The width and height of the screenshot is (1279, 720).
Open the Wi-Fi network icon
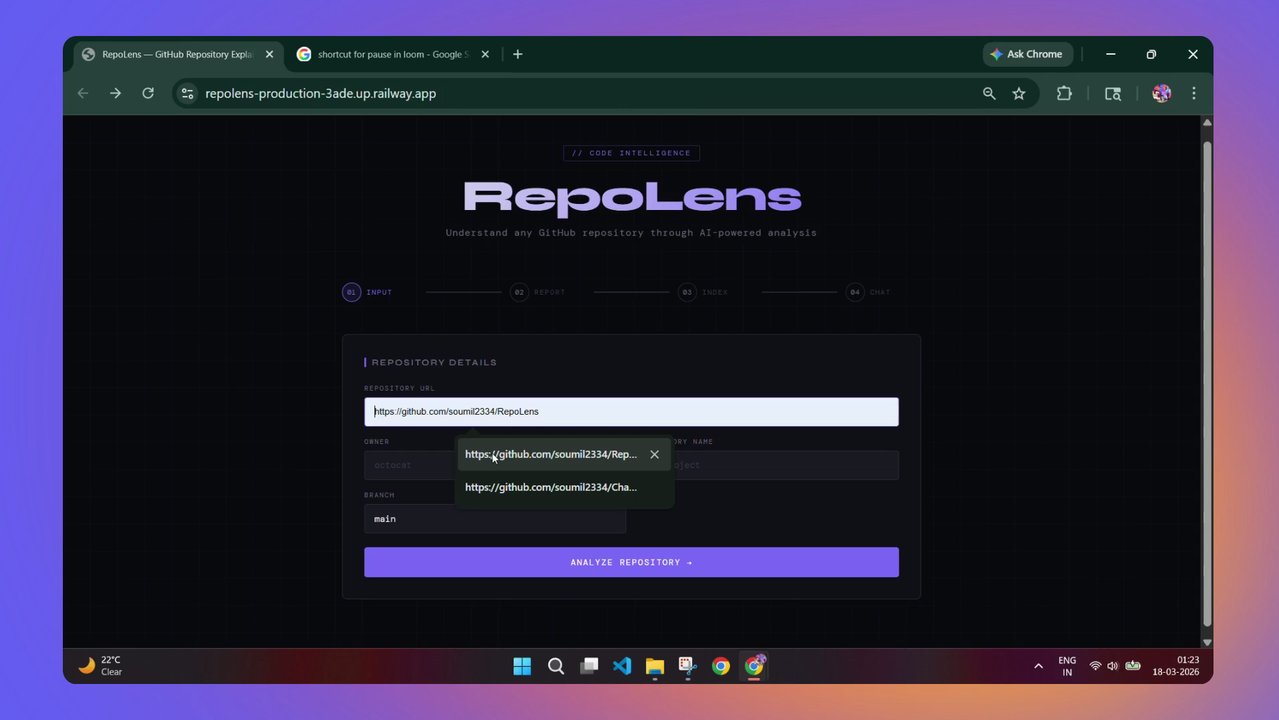[x=1095, y=666]
